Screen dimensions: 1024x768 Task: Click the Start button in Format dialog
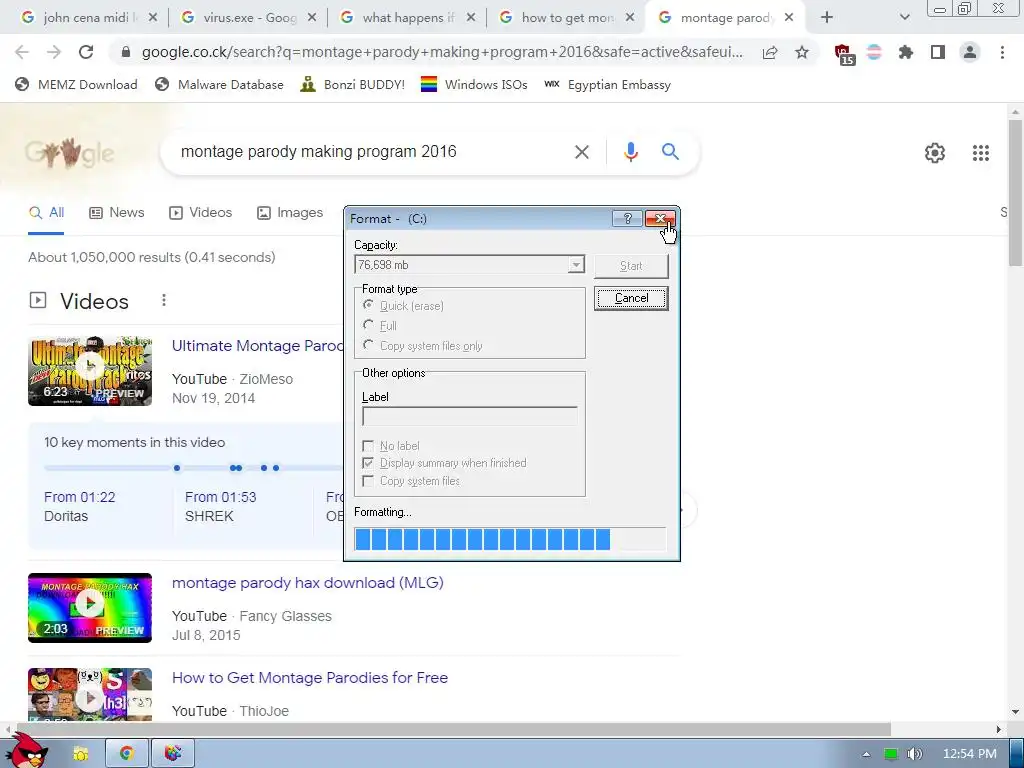632,266
